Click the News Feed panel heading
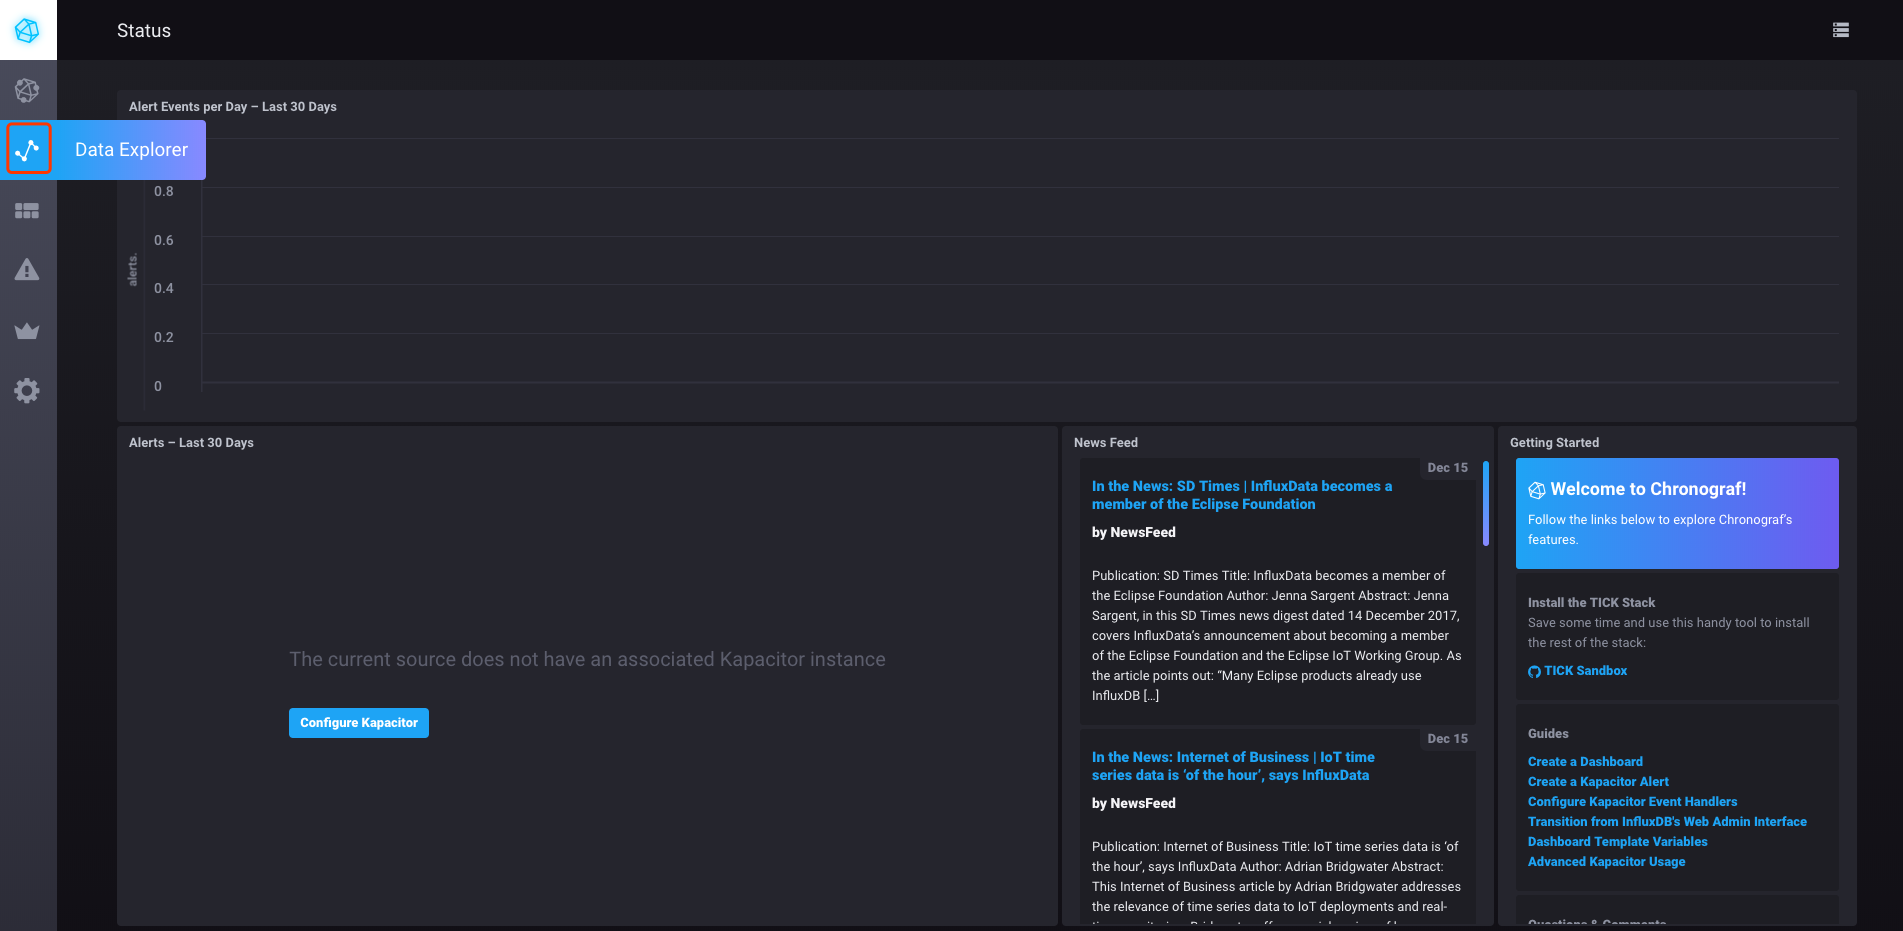Image resolution: width=1903 pixels, height=931 pixels. tap(1106, 443)
